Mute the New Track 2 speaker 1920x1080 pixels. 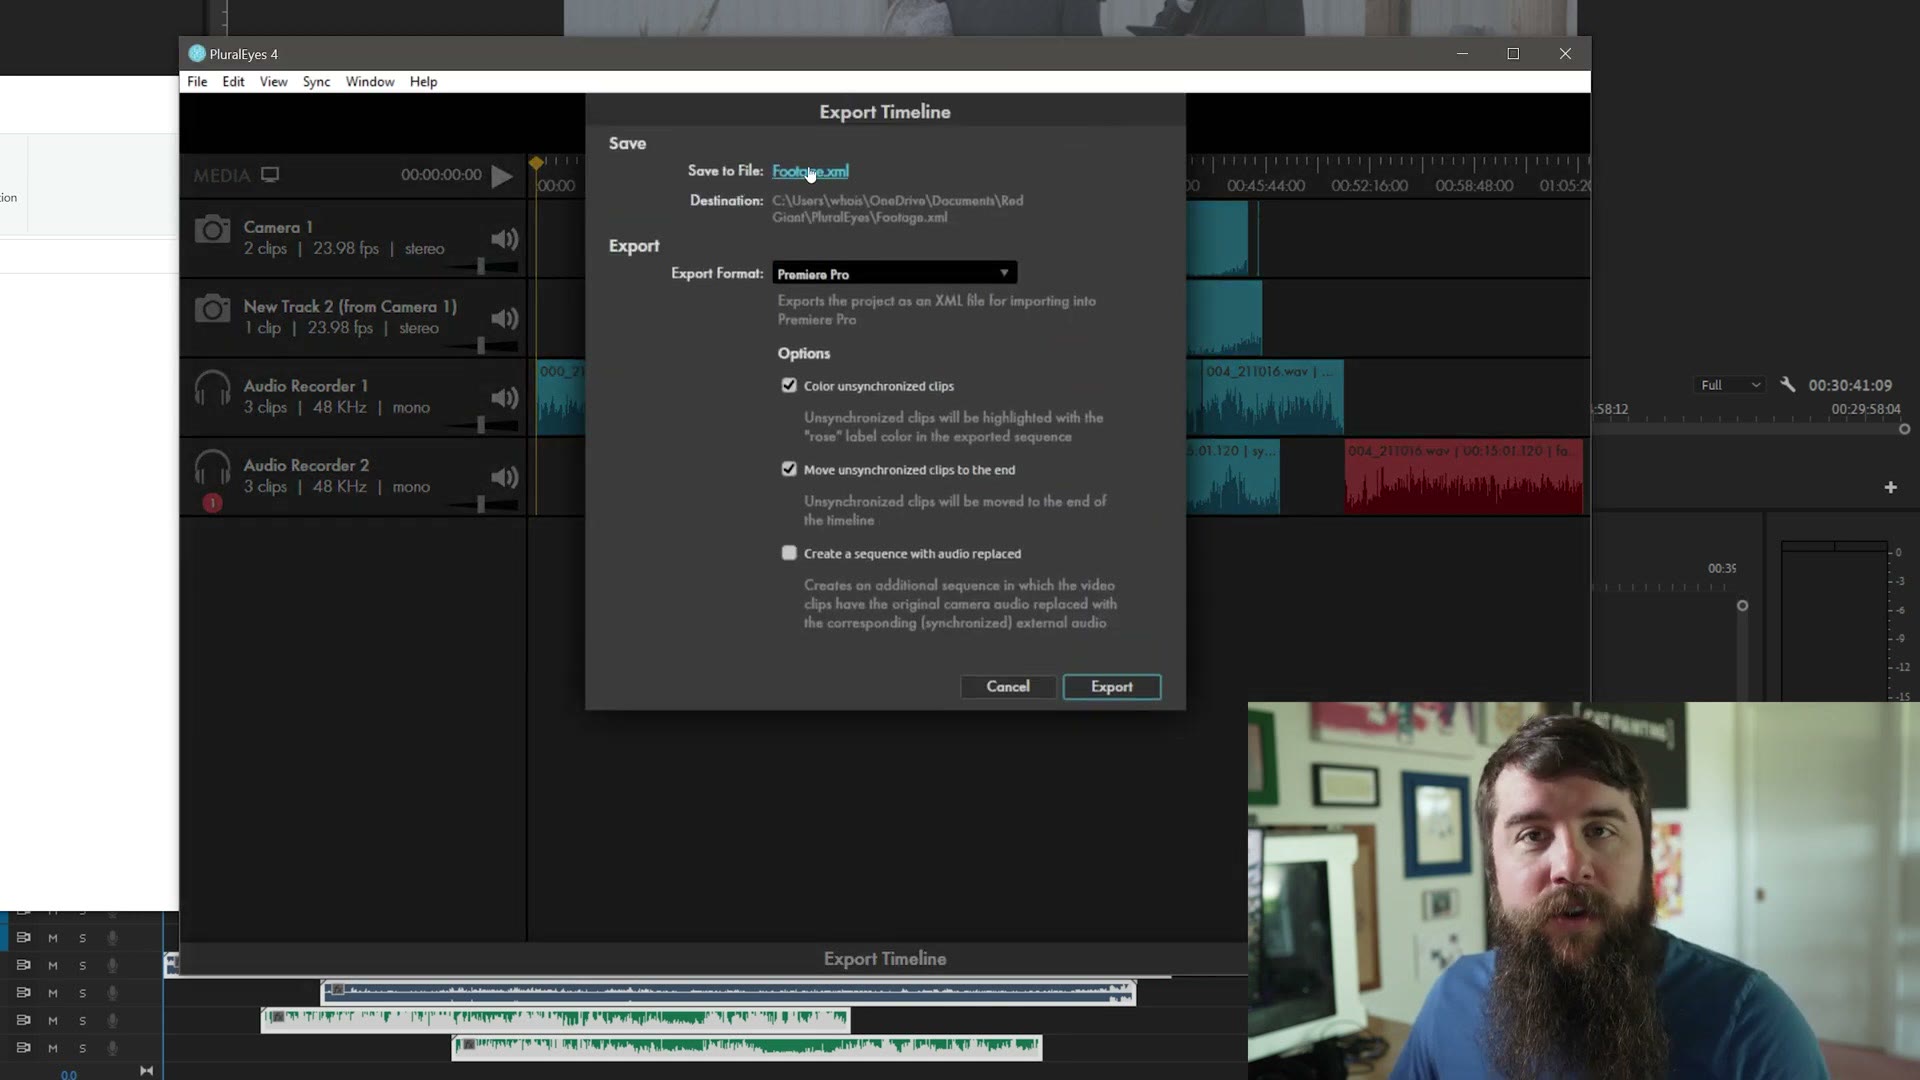[504, 318]
